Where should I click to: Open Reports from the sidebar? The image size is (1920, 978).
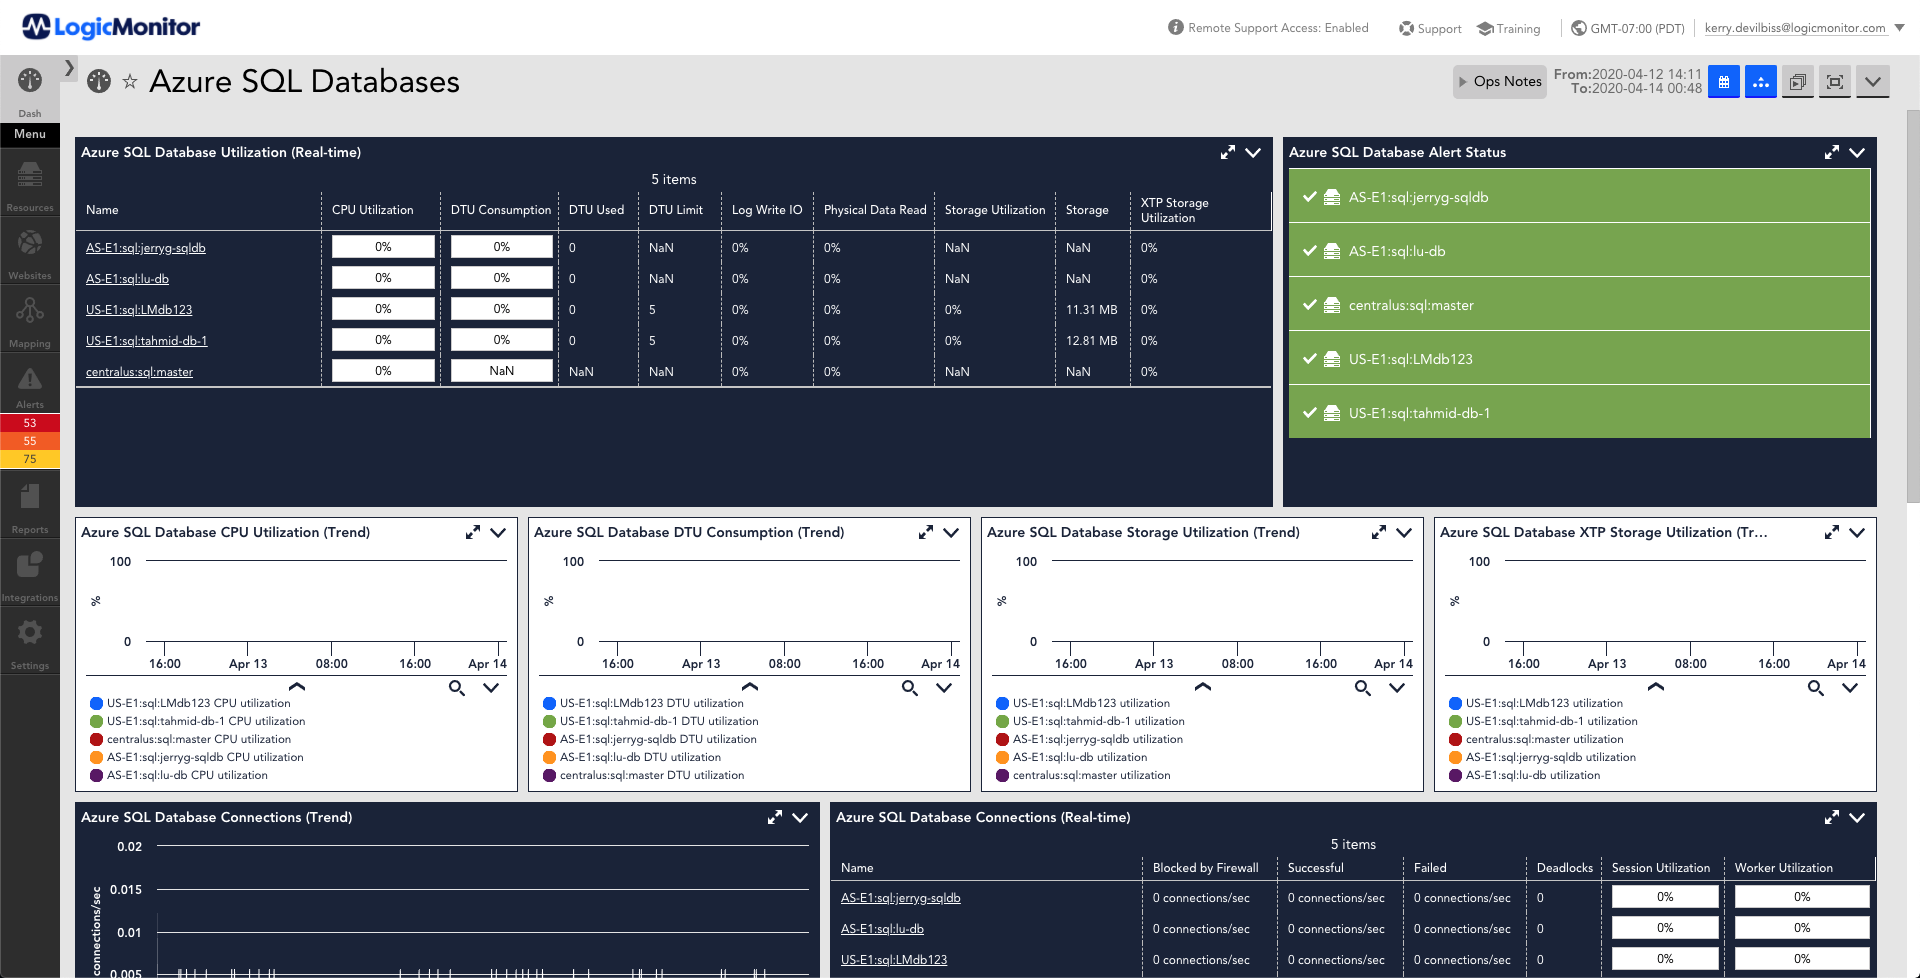pos(30,506)
